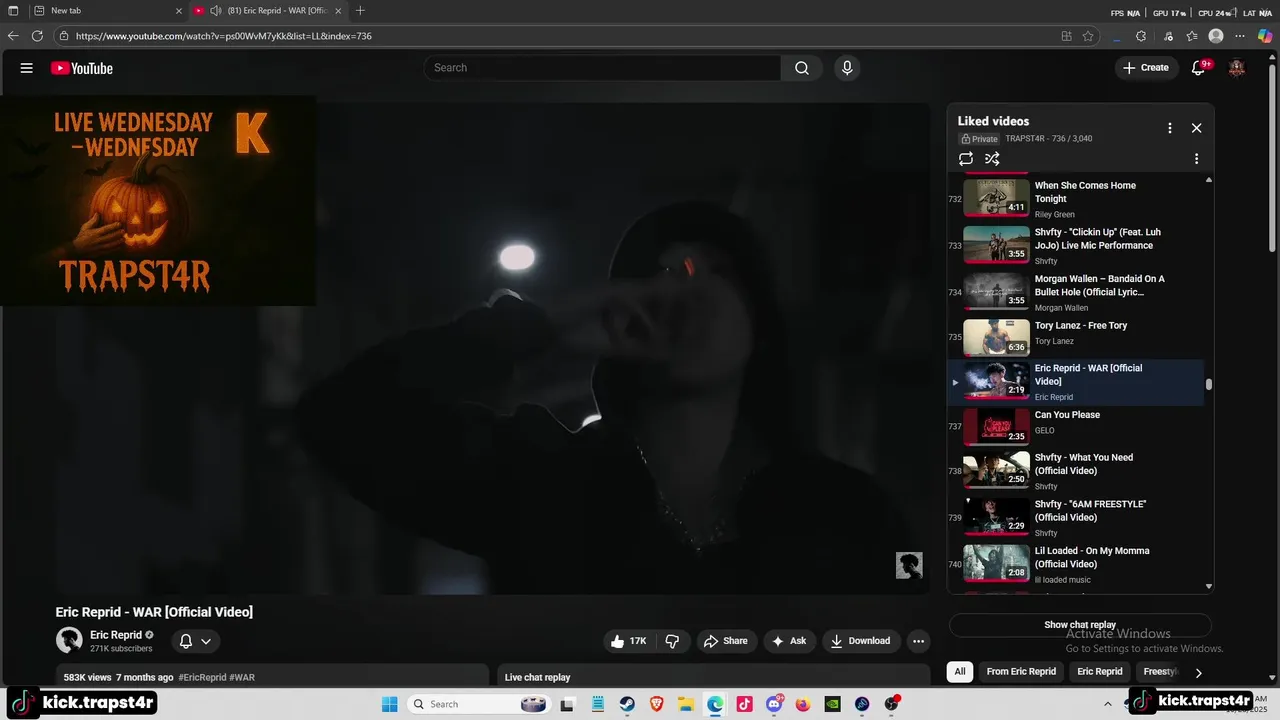1280x720 pixels.
Task: Open more video actions menu
Action: pos(918,641)
